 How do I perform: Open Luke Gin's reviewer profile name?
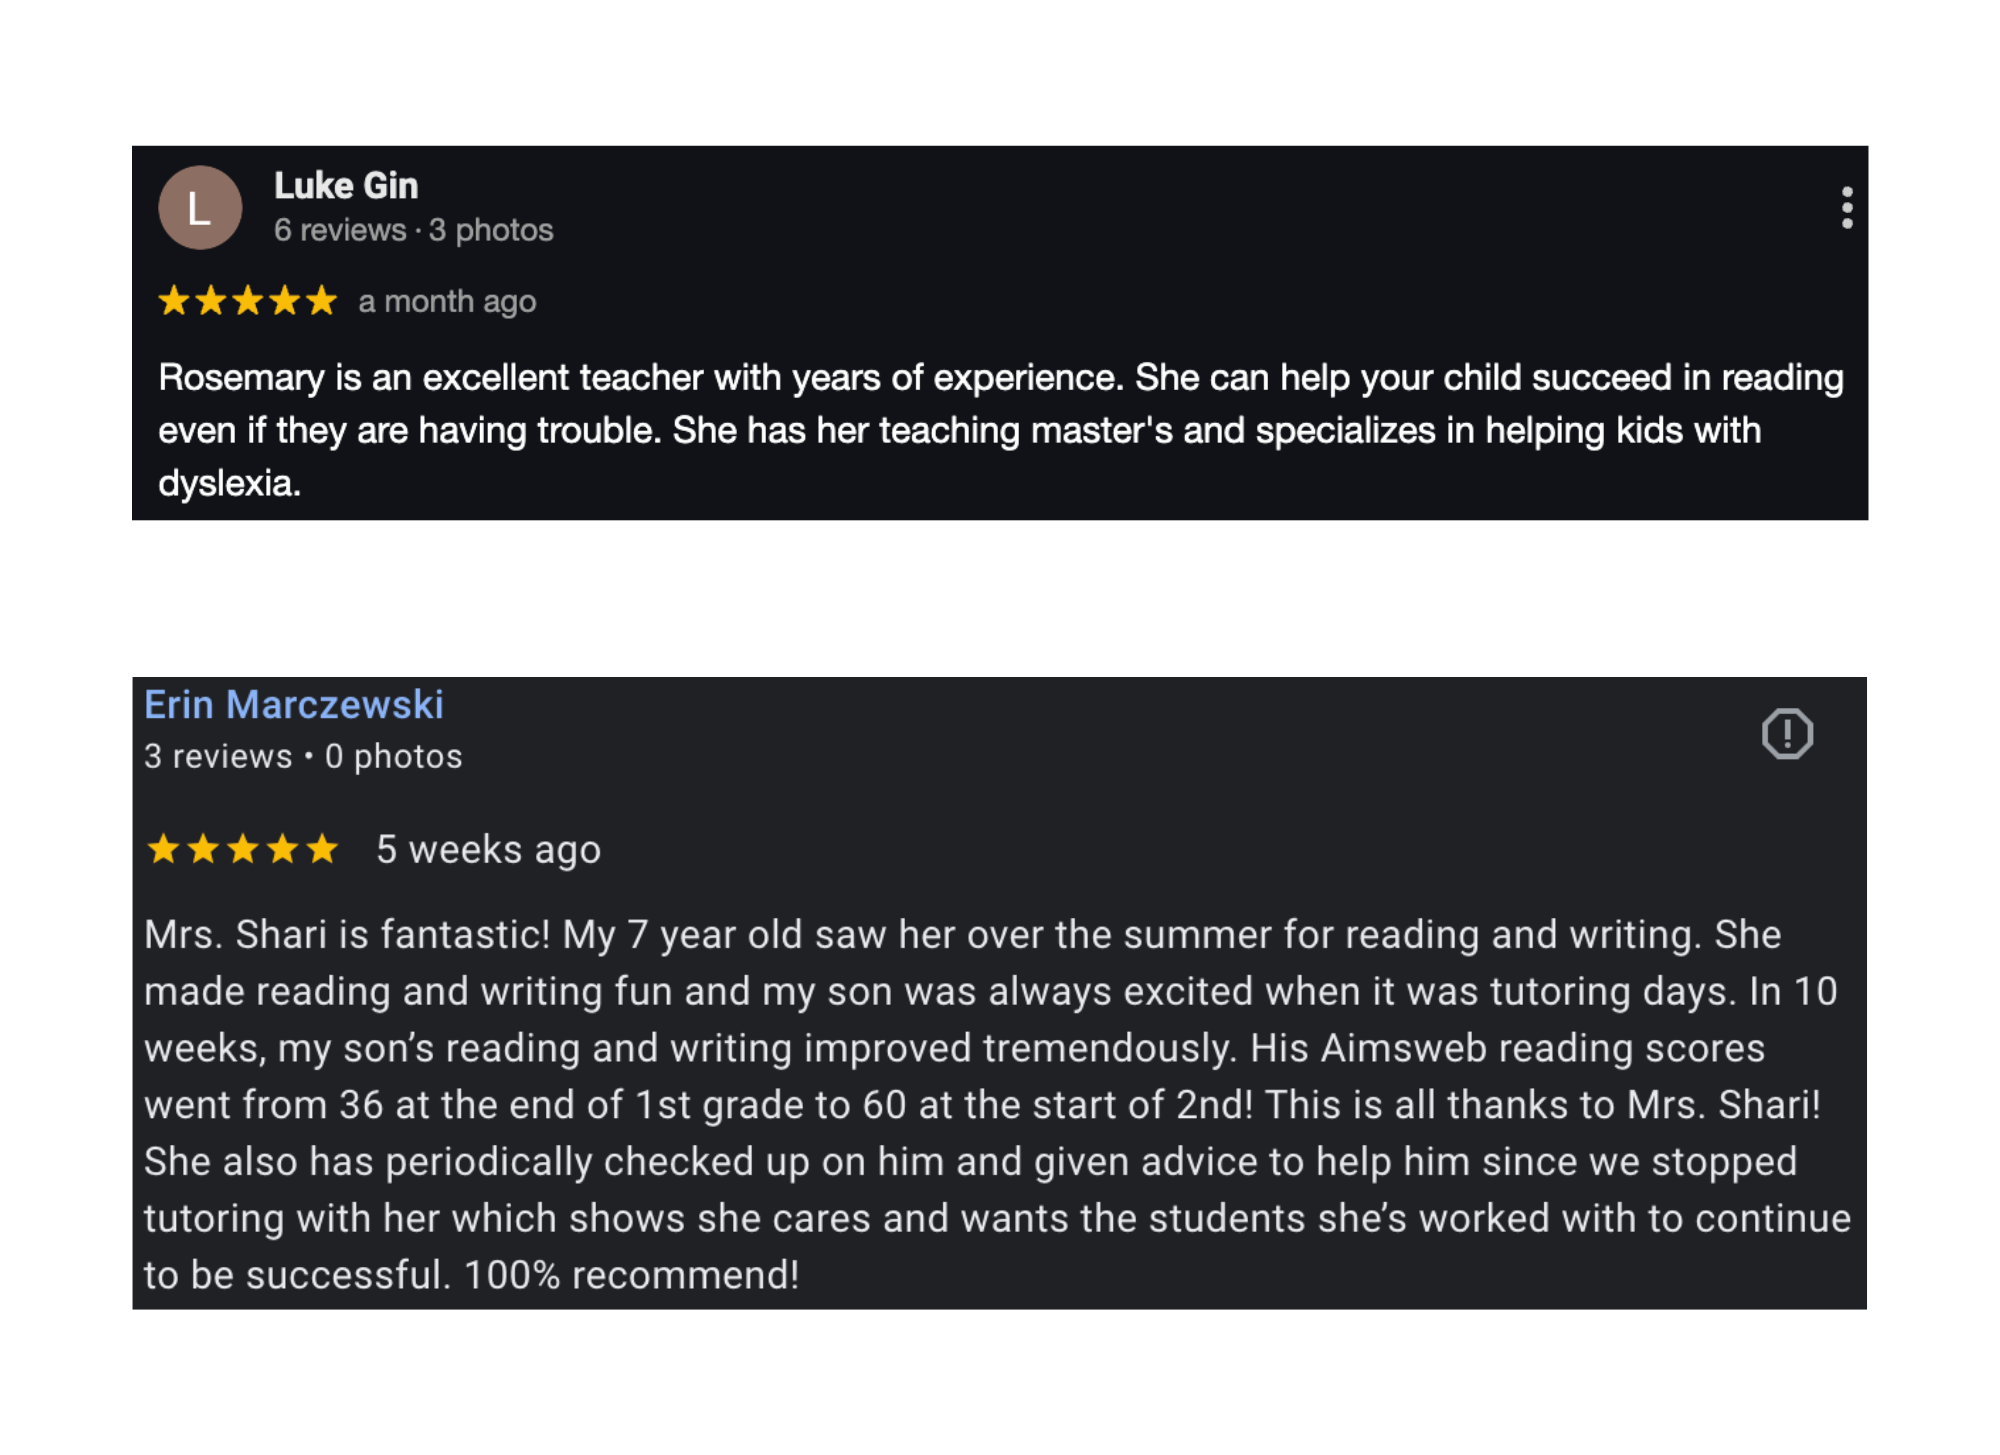(x=346, y=186)
